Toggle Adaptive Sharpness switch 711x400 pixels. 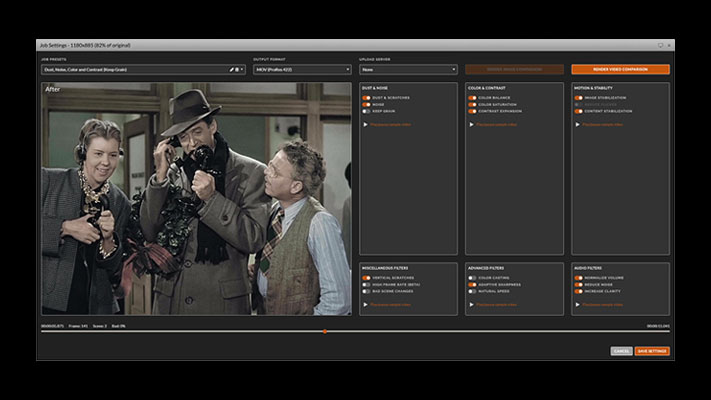pyautogui.click(x=472, y=284)
